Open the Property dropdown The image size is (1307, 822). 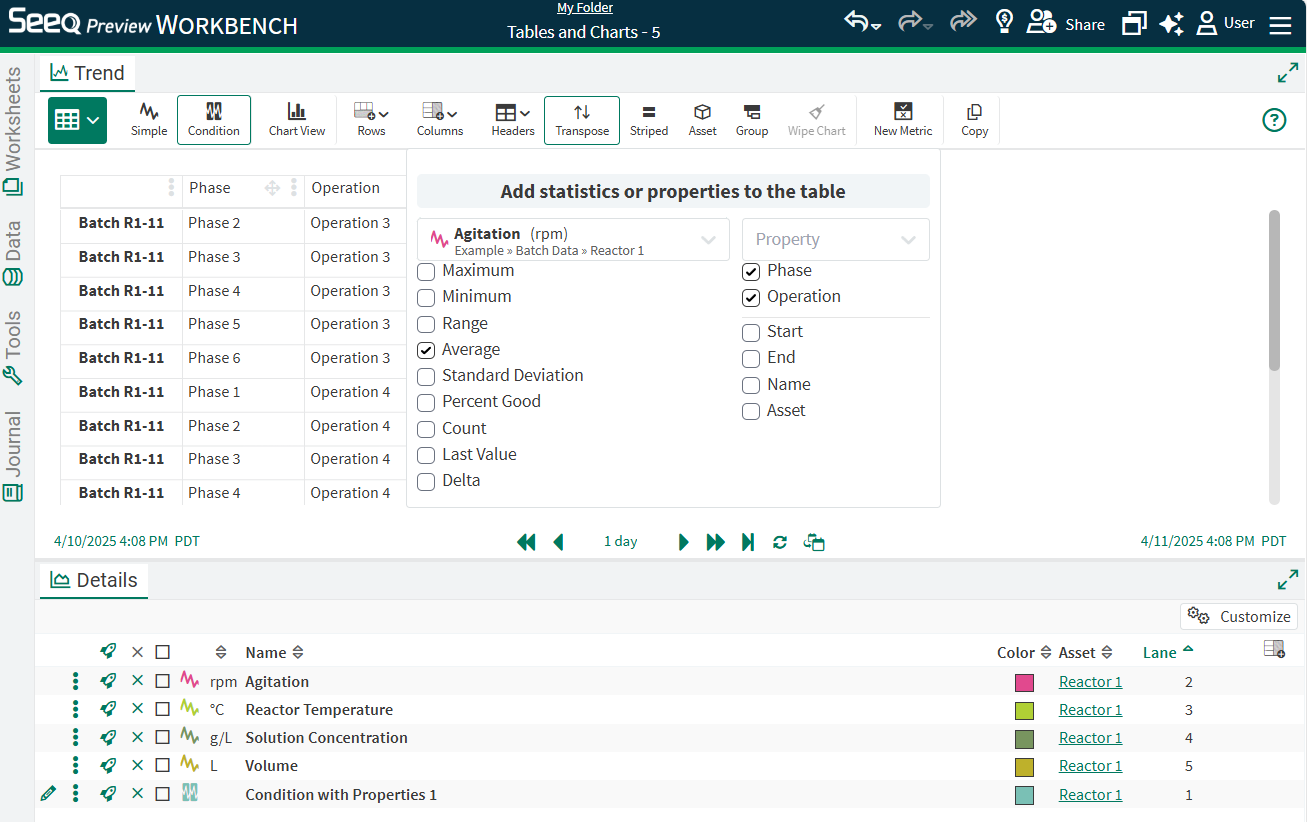(835, 240)
